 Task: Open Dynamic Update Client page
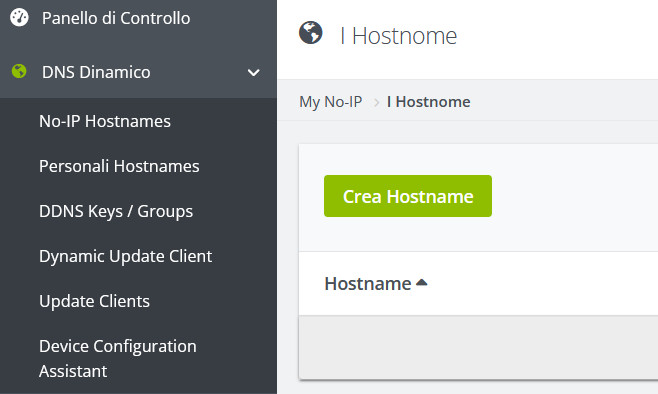click(x=125, y=256)
